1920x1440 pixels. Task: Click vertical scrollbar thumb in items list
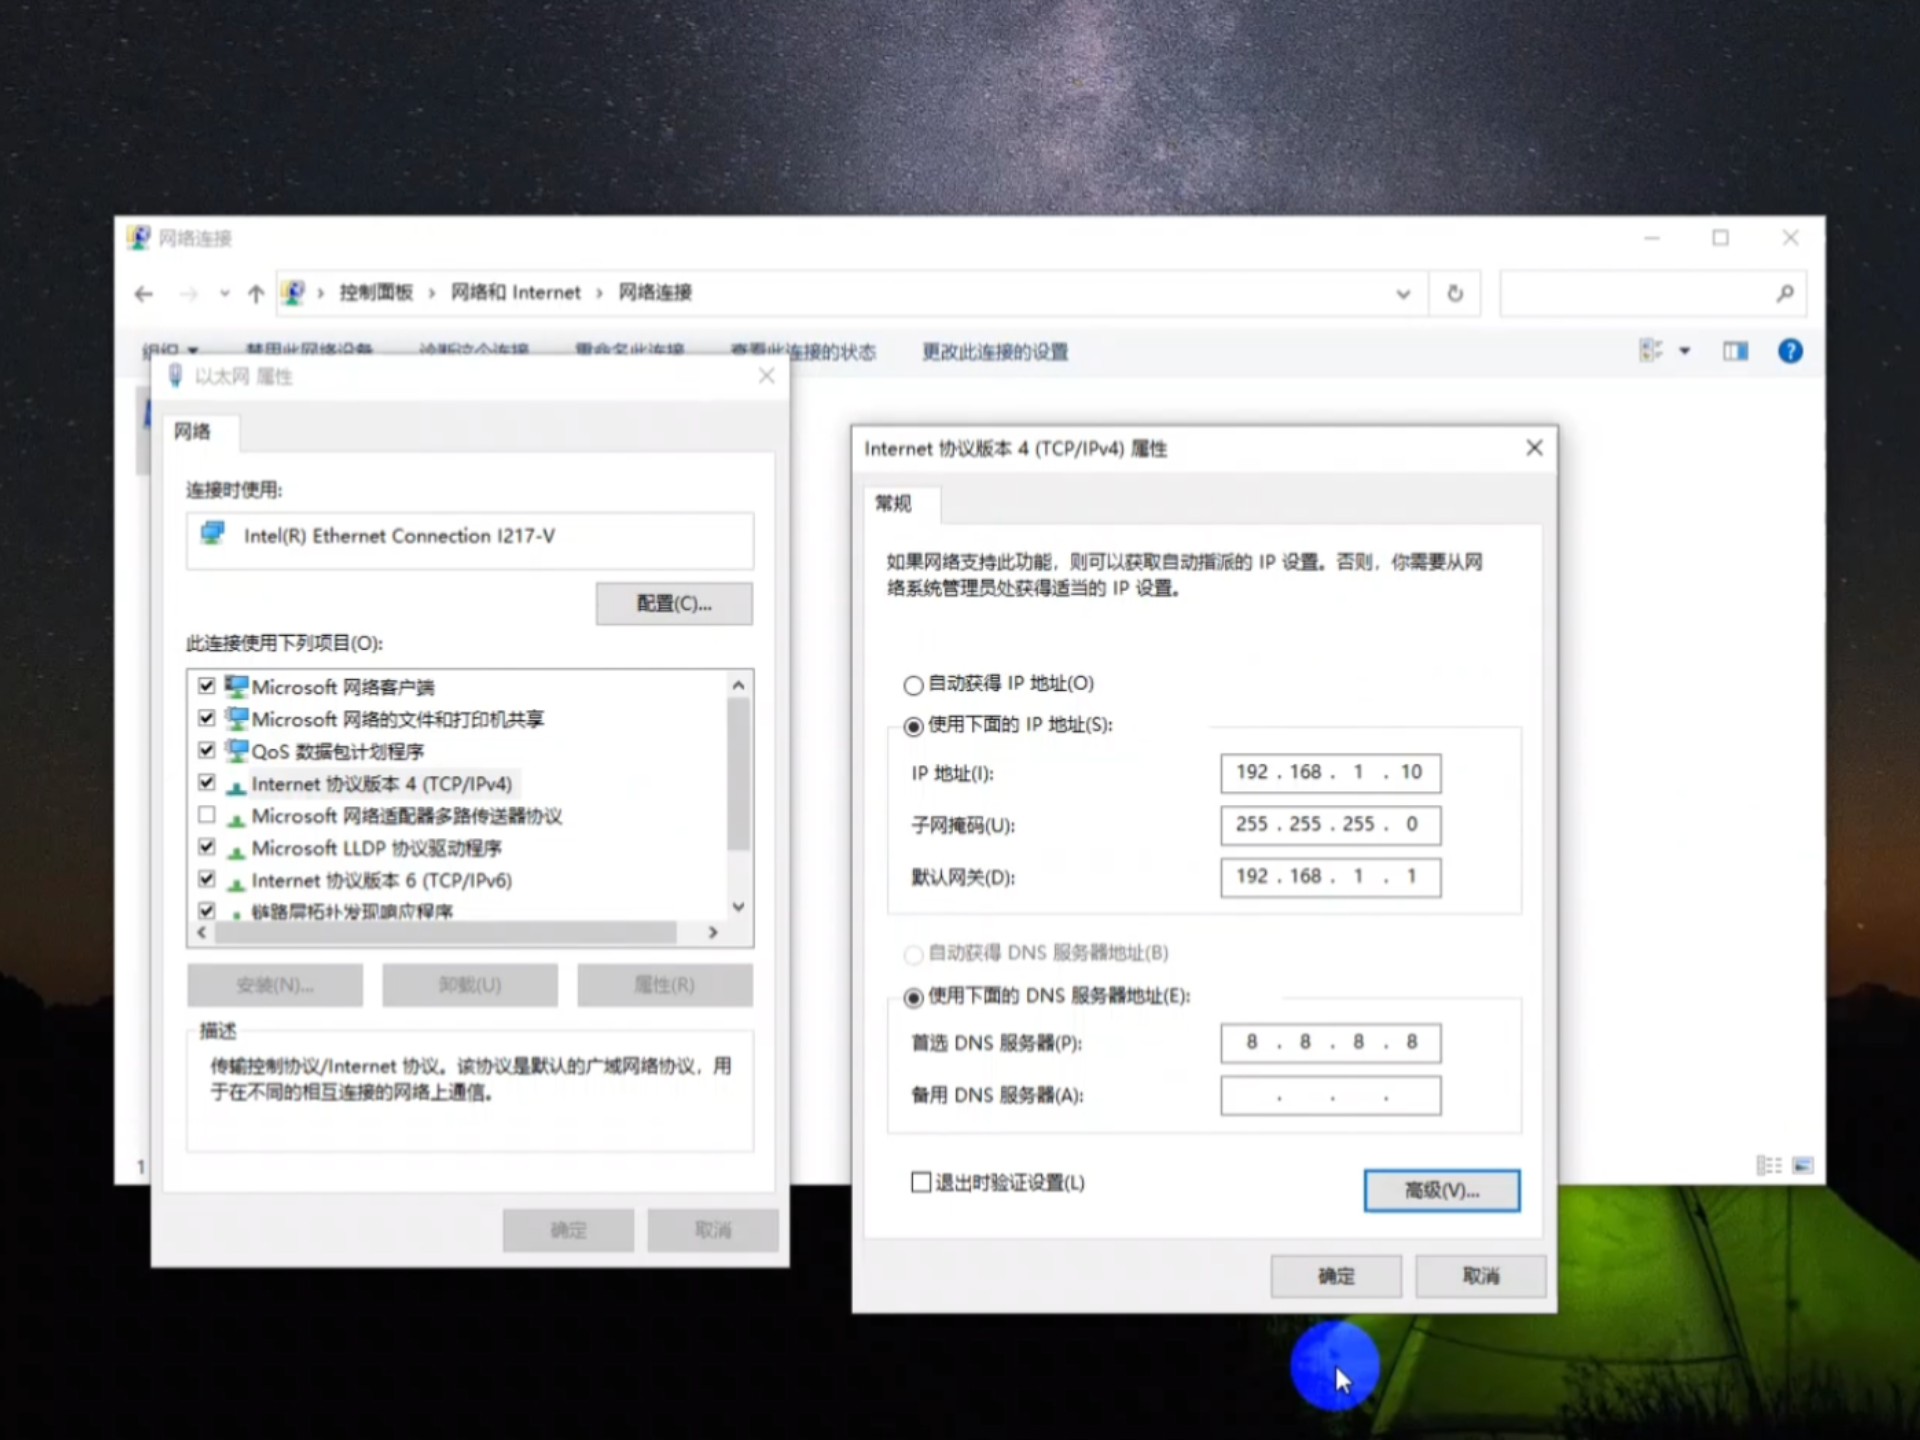tap(738, 774)
